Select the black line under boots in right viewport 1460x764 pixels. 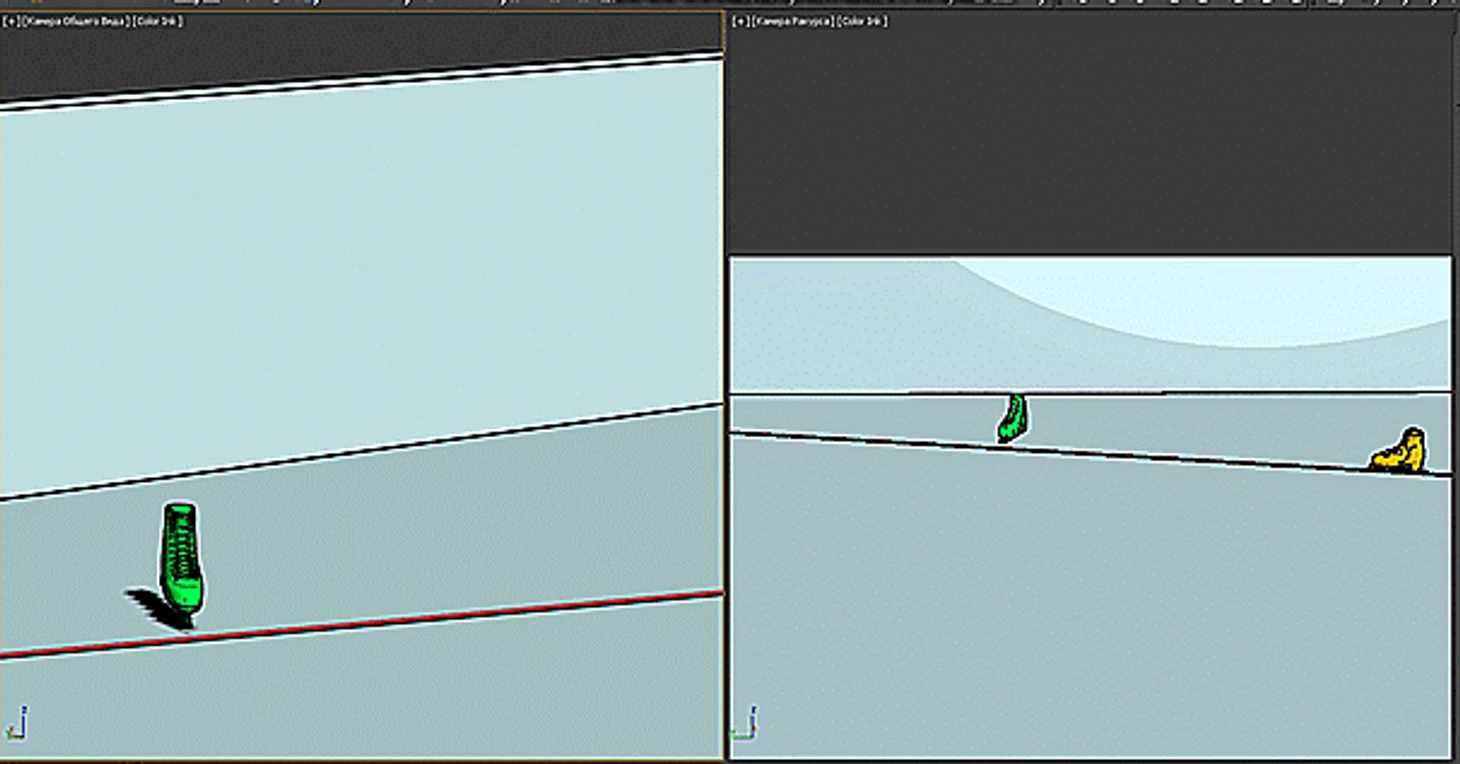(1150, 454)
